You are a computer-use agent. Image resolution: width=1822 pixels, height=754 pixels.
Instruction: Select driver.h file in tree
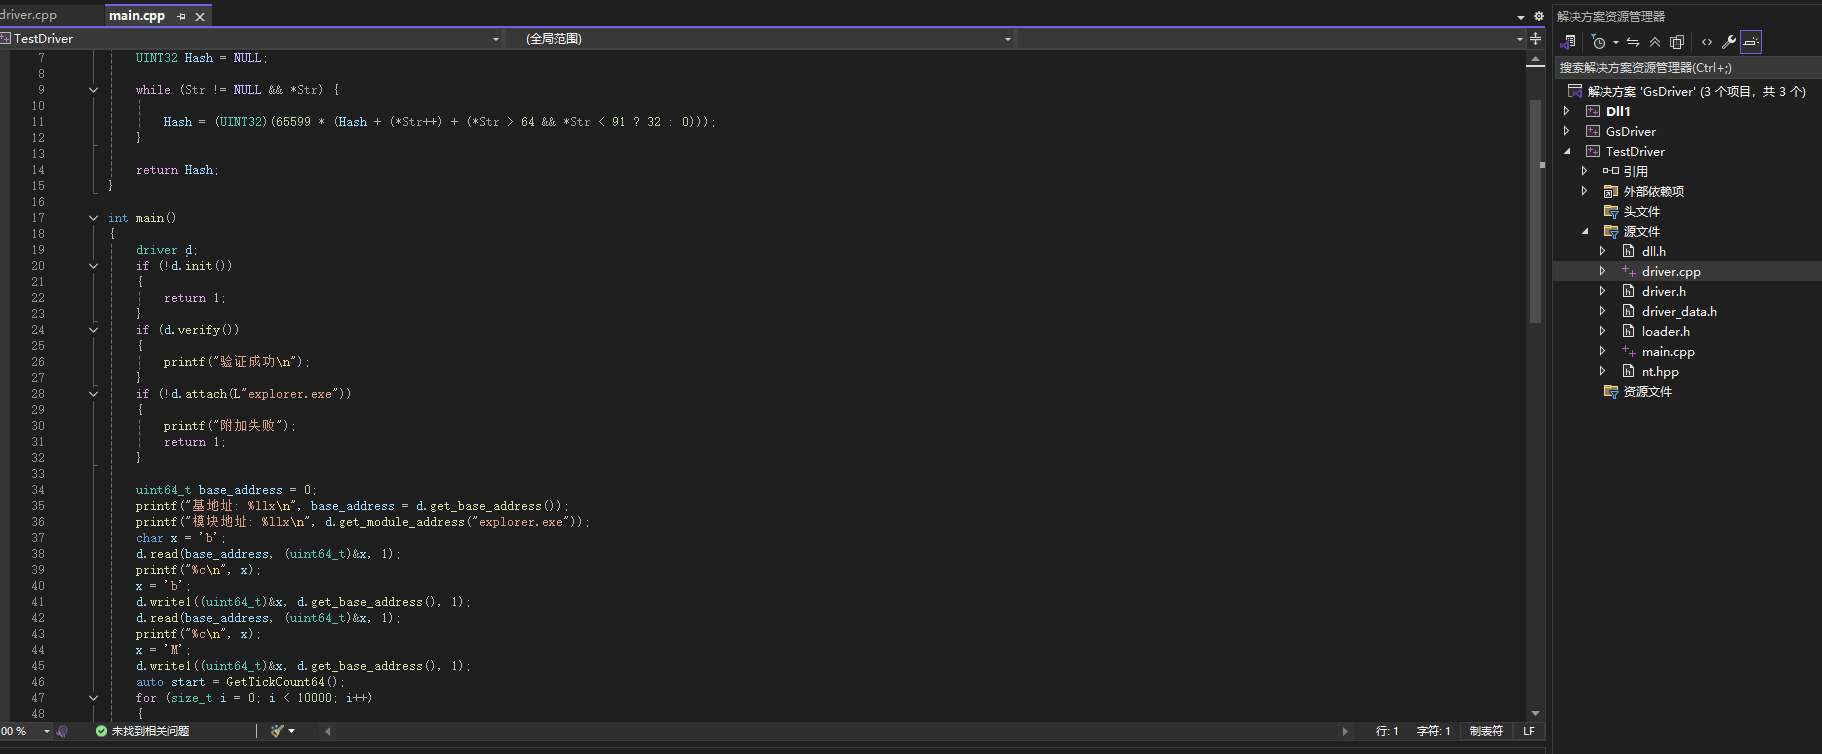[1663, 291]
